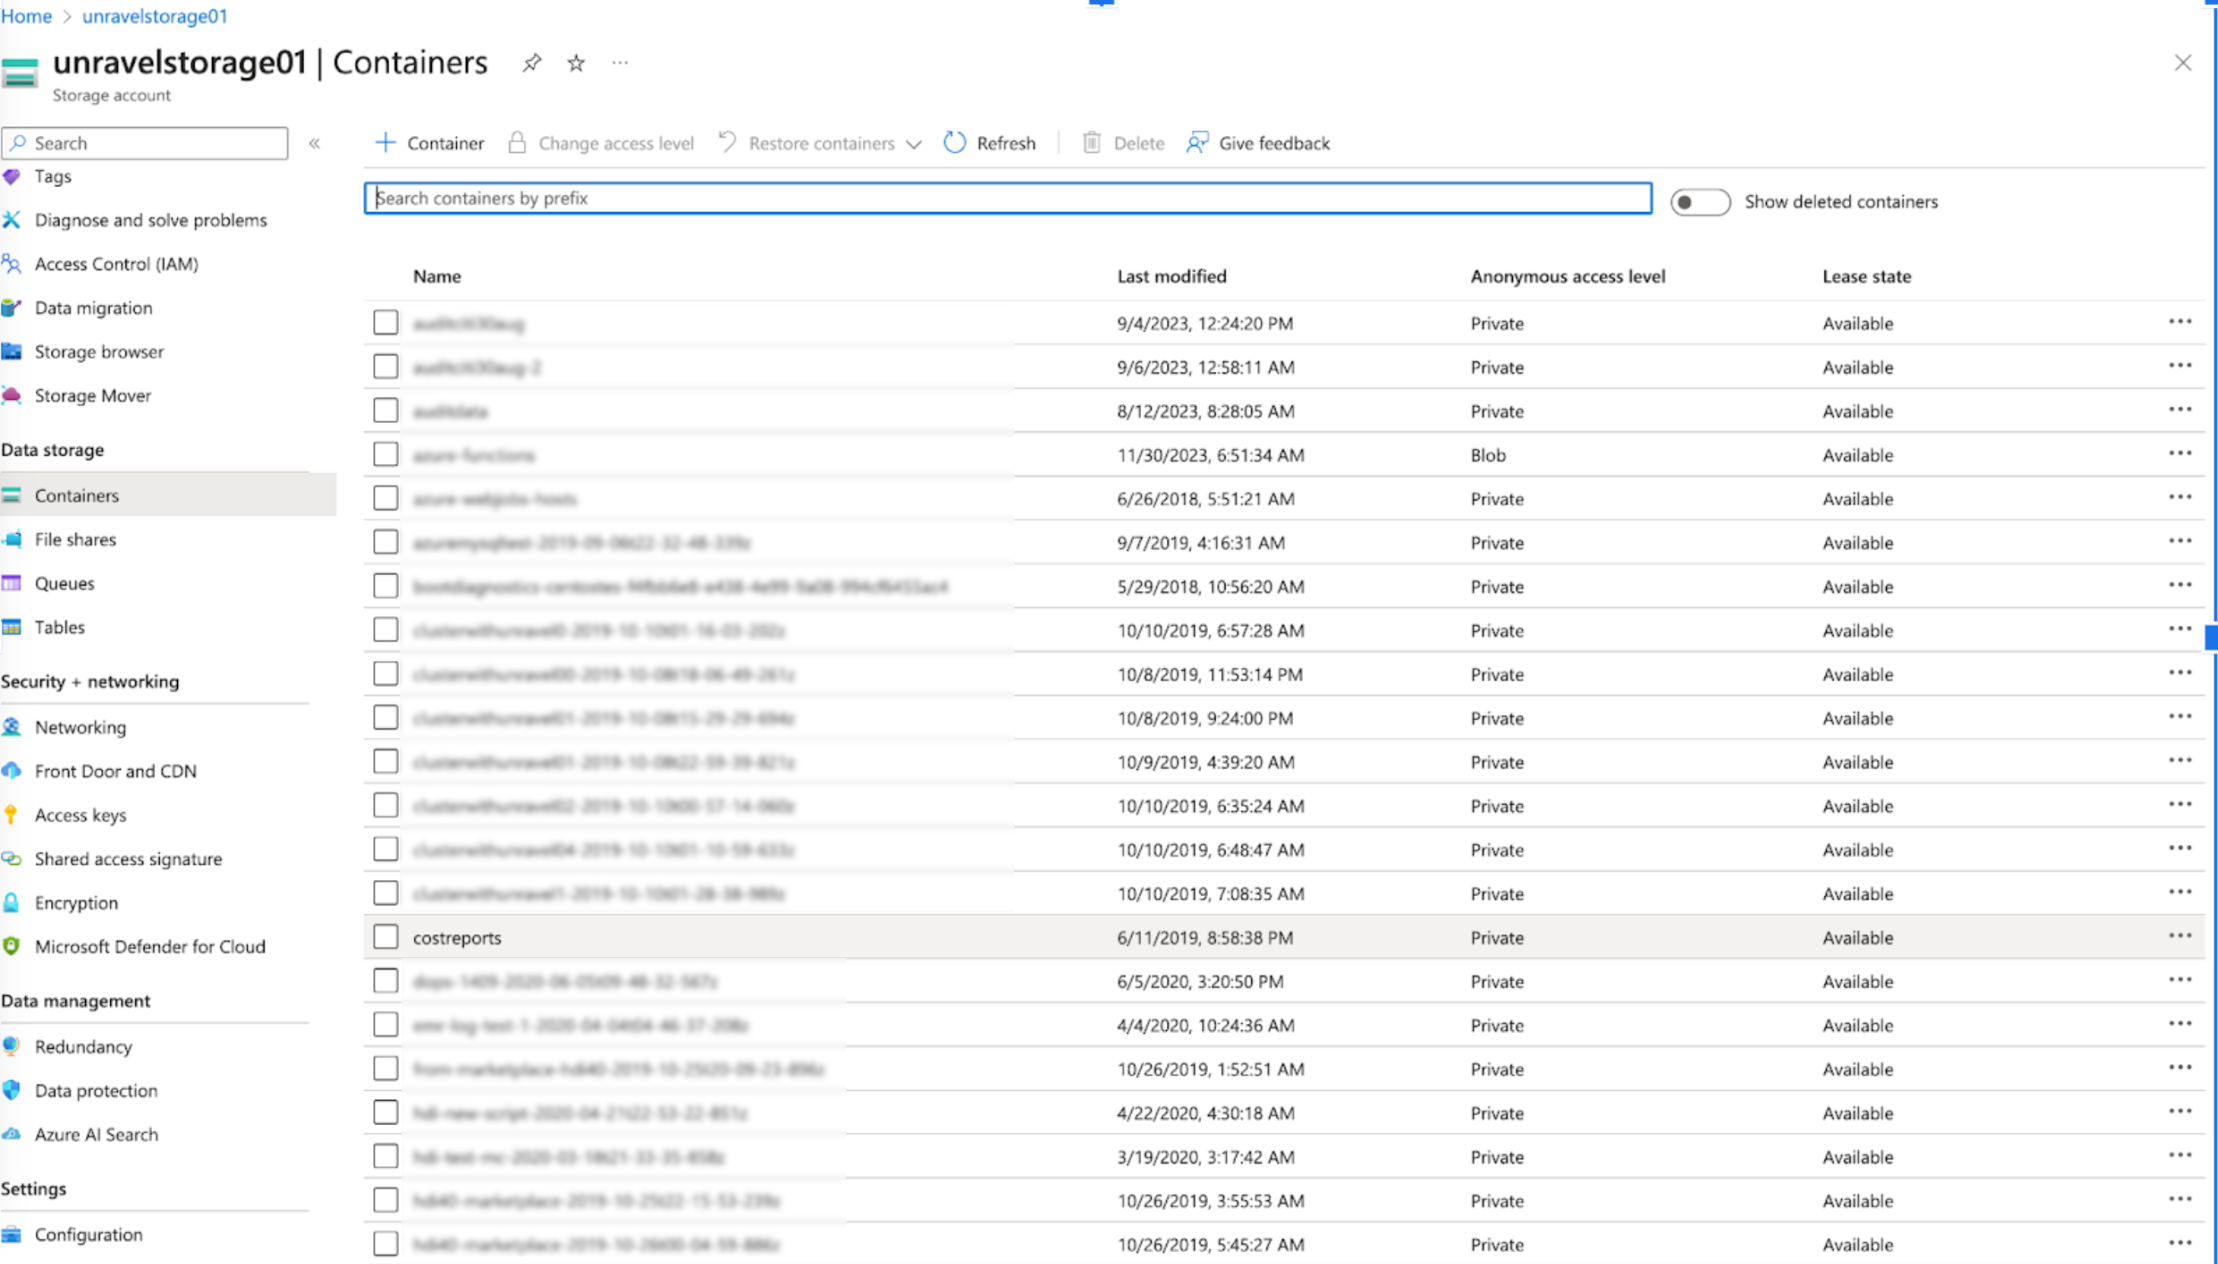This screenshot has width=2218, height=1264.
Task: Focus the Search containers by prefix field
Action: click(1008, 198)
